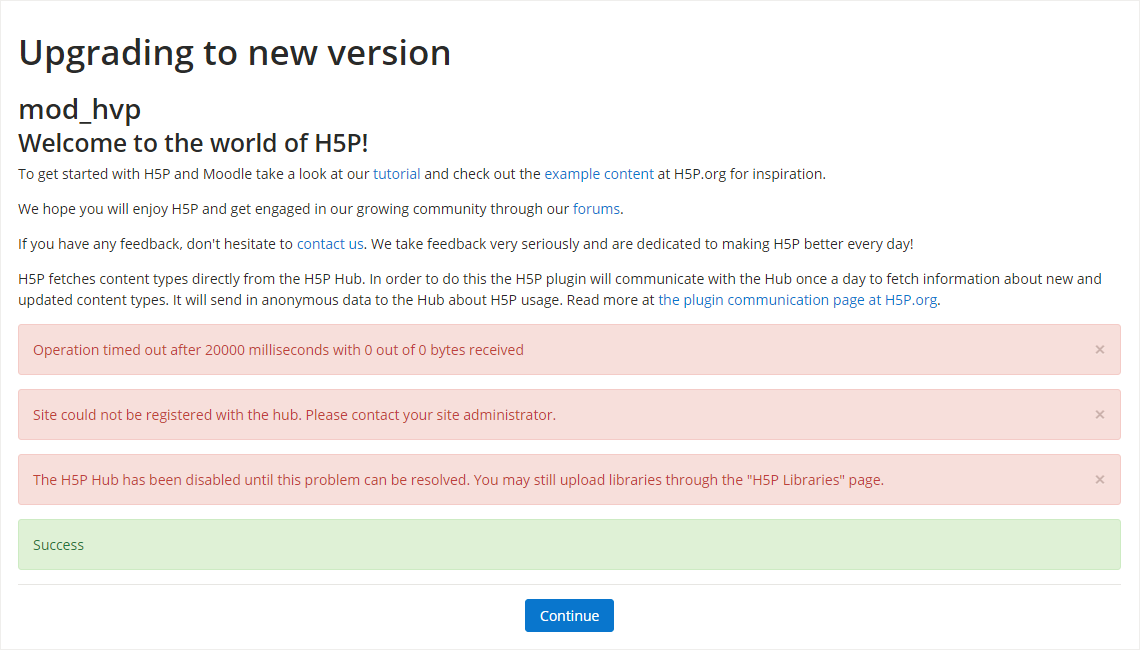This screenshot has height=650, width=1140.
Task: Visit the H5P community forums
Action: pyautogui.click(x=596, y=208)
